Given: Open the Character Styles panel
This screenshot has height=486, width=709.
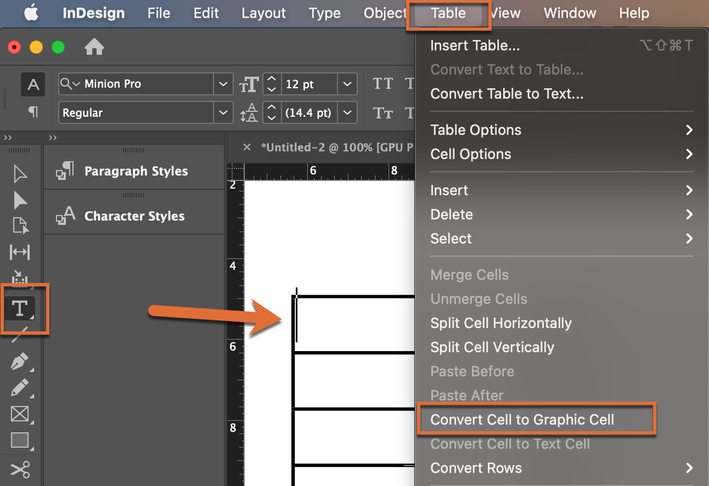Looking at the screenshot, I should [134, 216].
